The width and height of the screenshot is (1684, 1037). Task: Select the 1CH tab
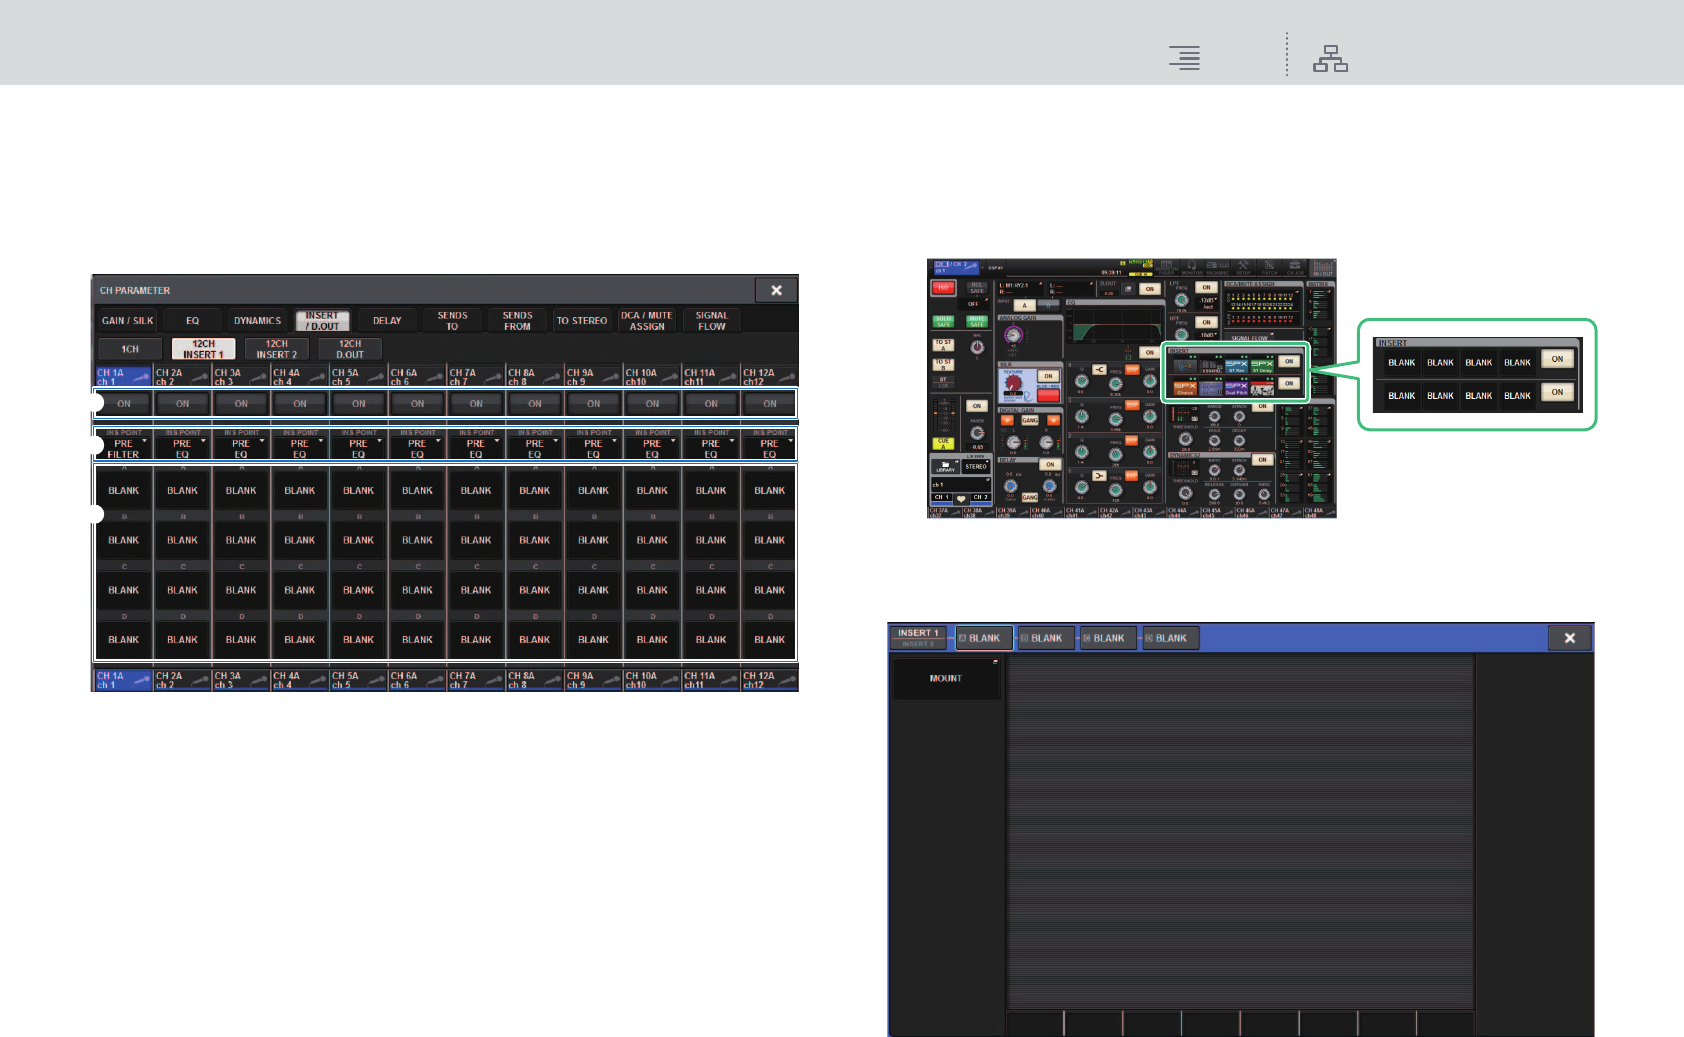(130, 349)
